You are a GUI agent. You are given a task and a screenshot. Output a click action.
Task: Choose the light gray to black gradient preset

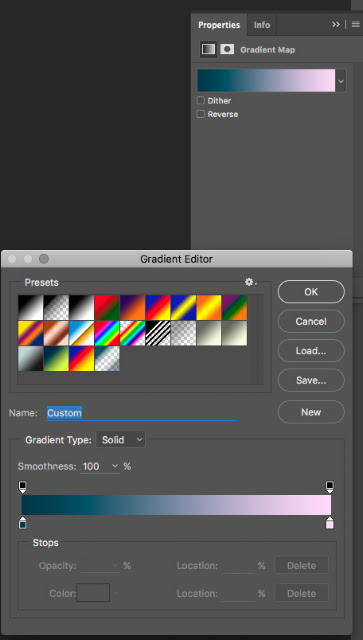pos(31,359)
